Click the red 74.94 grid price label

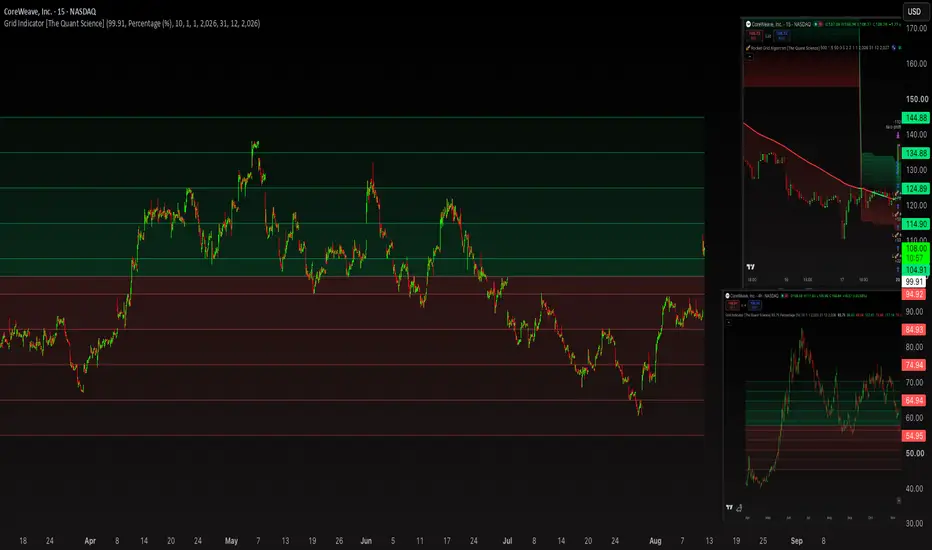pyautogui.click(x=914, y=364)
